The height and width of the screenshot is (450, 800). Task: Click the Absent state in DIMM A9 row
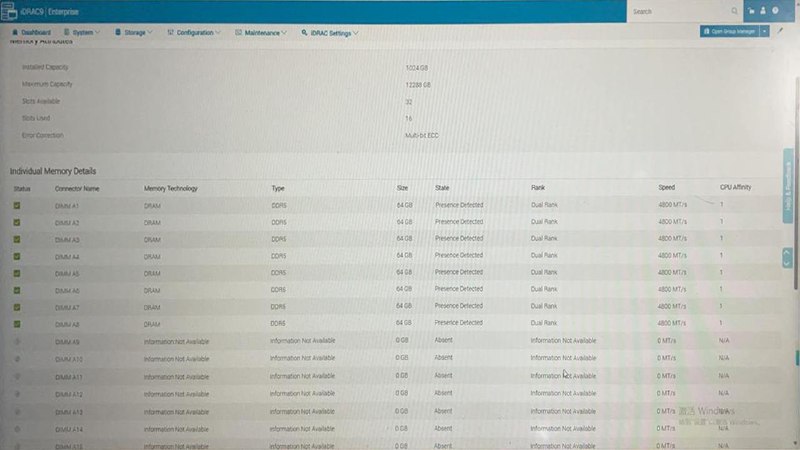pyautogui.click(x=443, y=340)
